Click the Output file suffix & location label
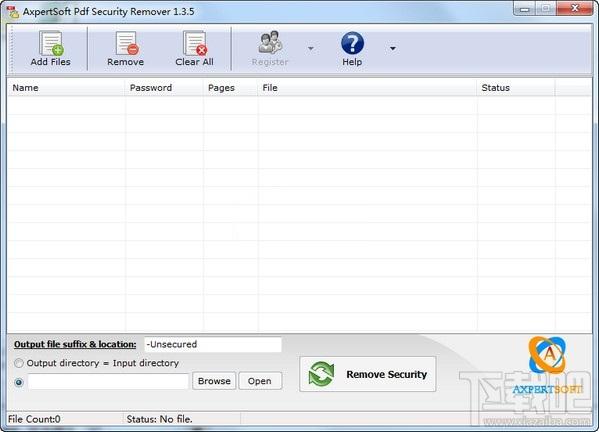This screenshot has width=599, height=432. 75,344
